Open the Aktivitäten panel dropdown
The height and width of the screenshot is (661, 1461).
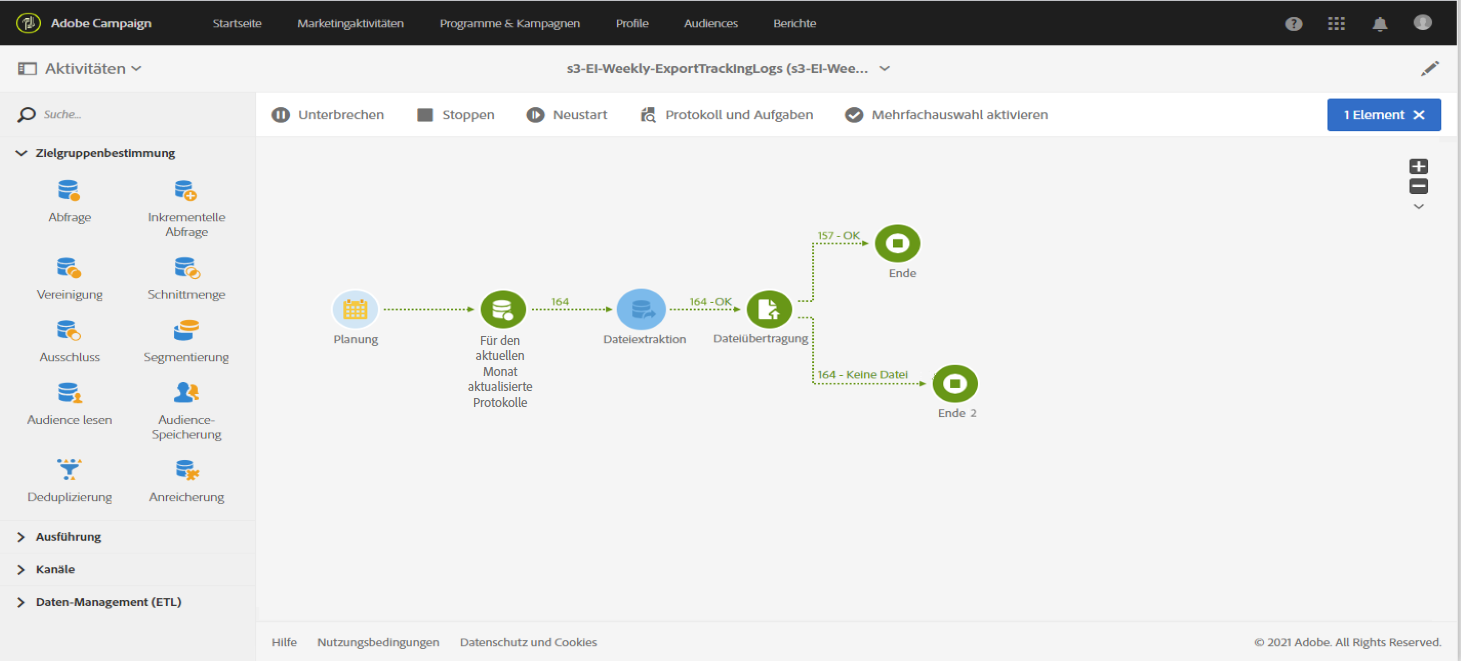[x=80, y=69]
